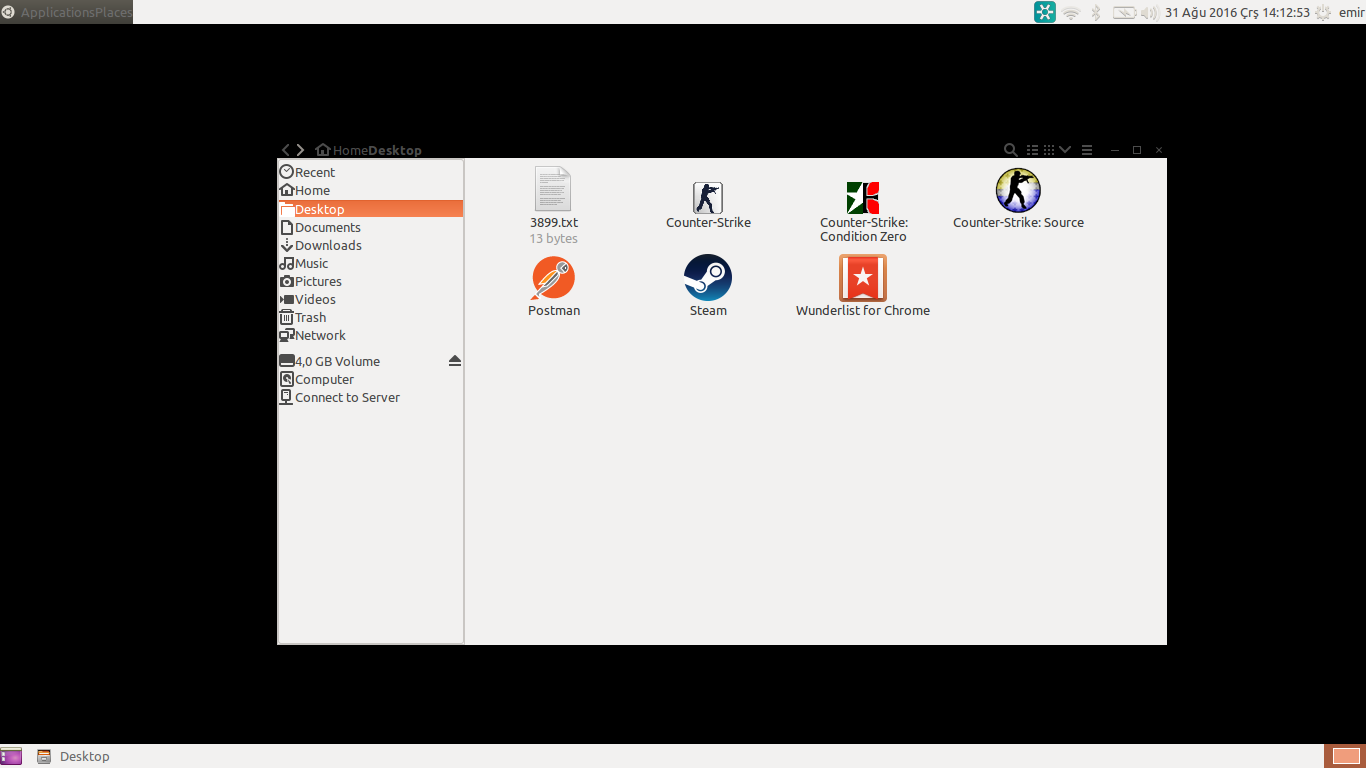Open Documents in the sidebar
This screenshot has height=768, width=1366.
tap(370, 227)
